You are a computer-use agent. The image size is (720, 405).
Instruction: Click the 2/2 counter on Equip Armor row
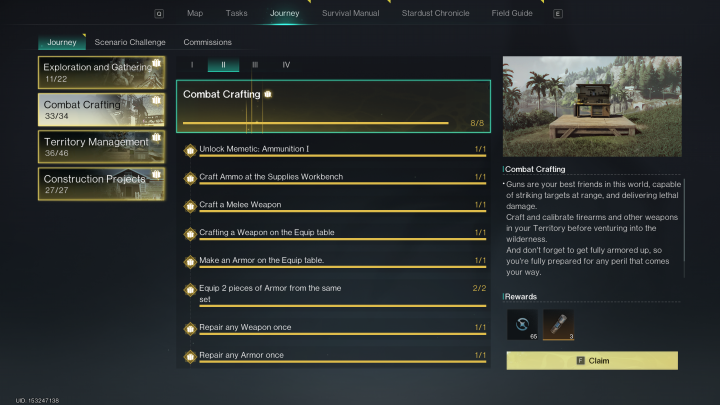pyautogui.click(x=479, y=288)
